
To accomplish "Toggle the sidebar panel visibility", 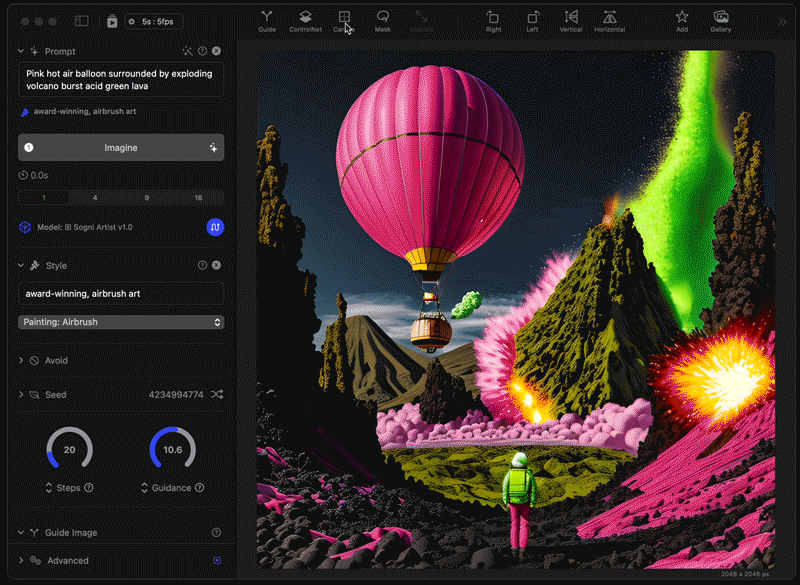I will (81, 21).
